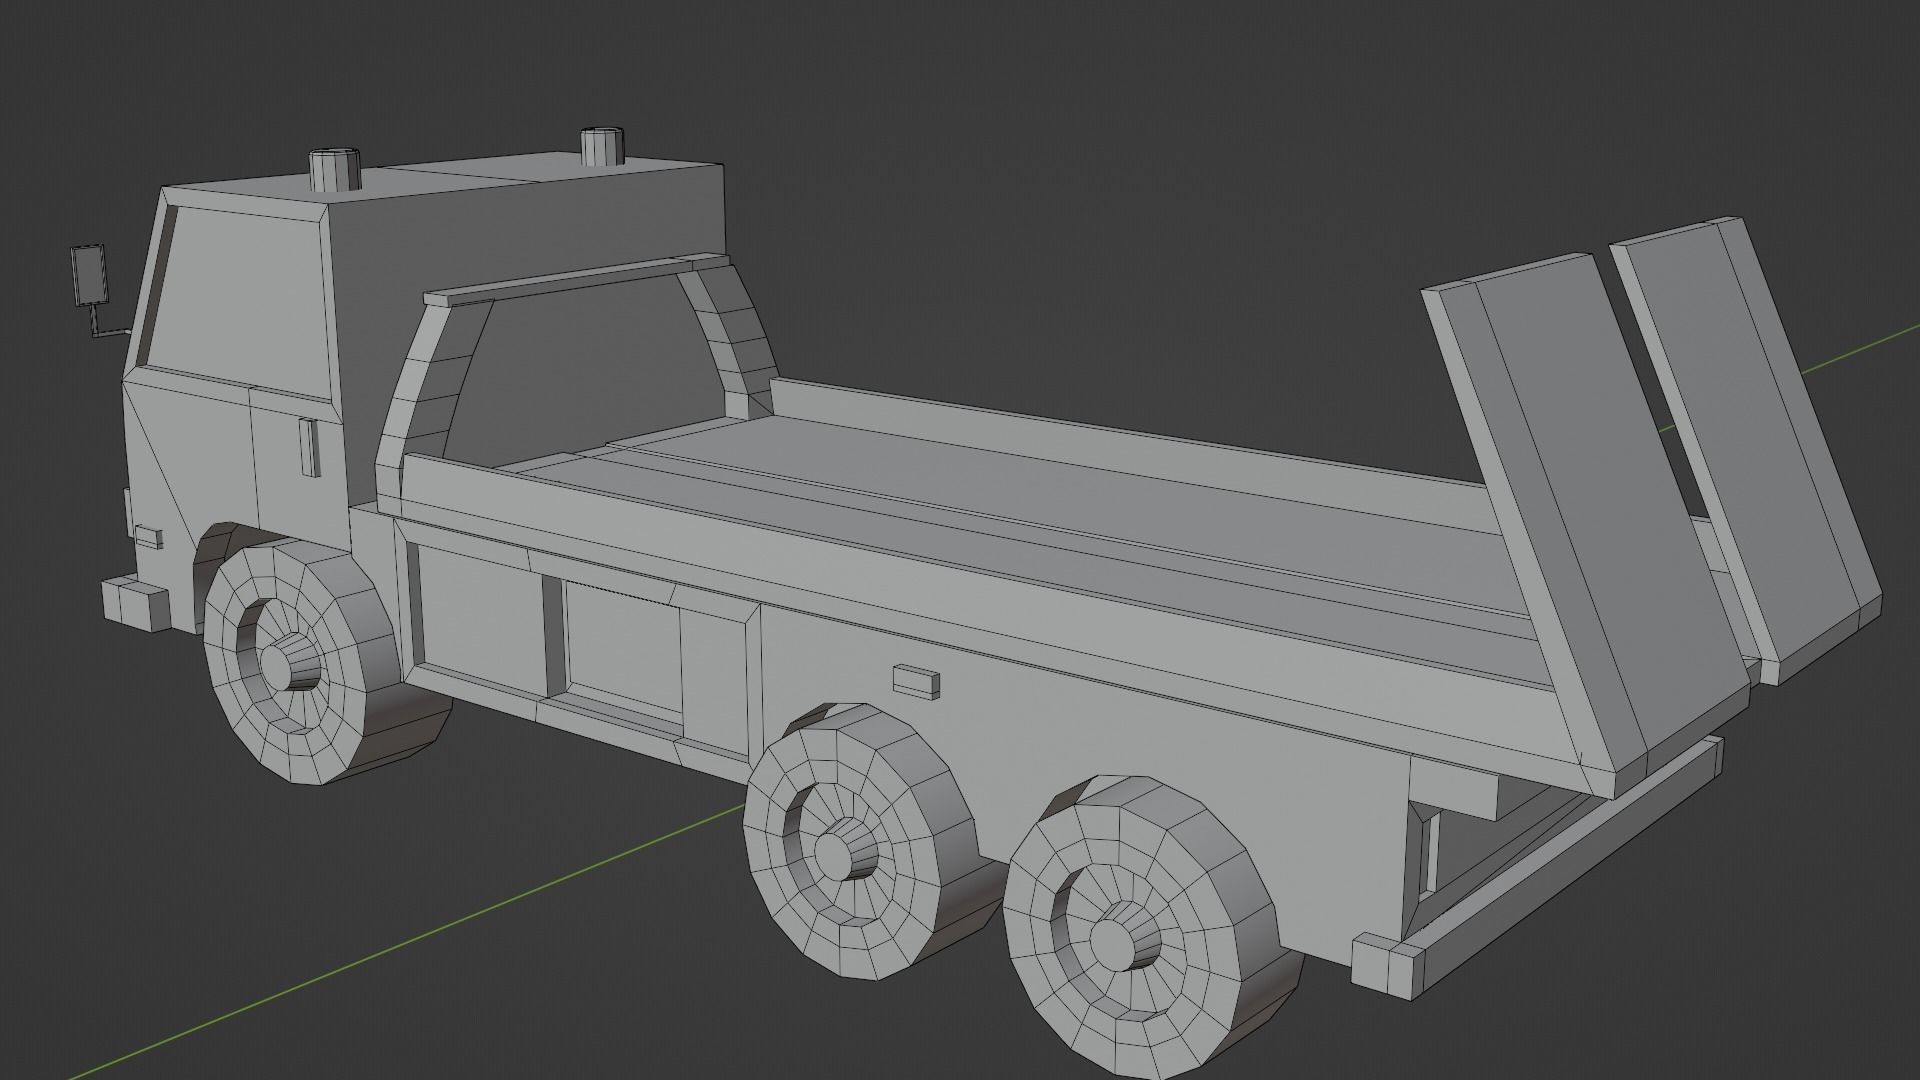The image size is (1920, 1080).
Task: Select the small indicator light on cab front
Action: pyautogui.click(x=148, y=537)
